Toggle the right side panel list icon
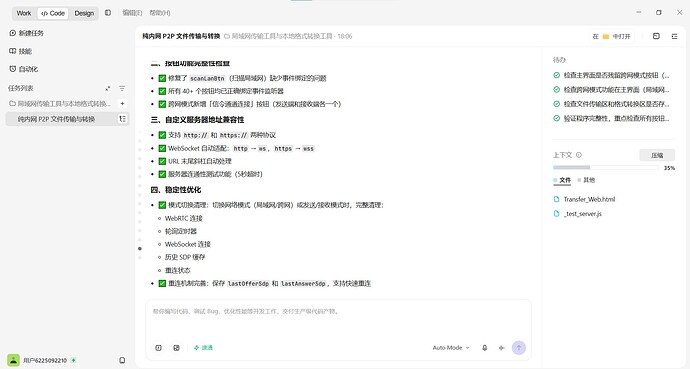The width and height of the screenshot is (690, 369). [x=674, y=36]
